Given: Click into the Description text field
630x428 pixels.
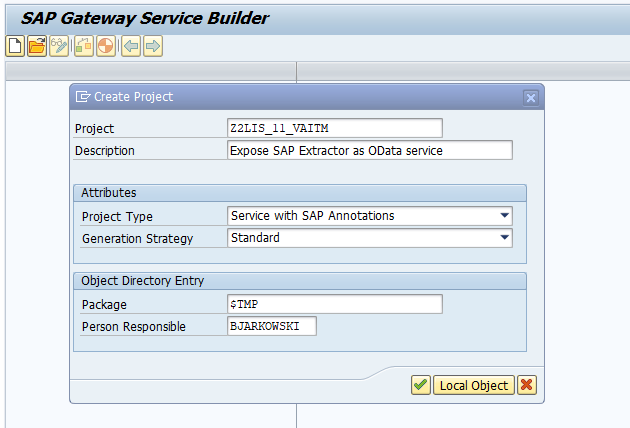Looking at the screenshot, I should pyautogui.click(x=370, y=150).
